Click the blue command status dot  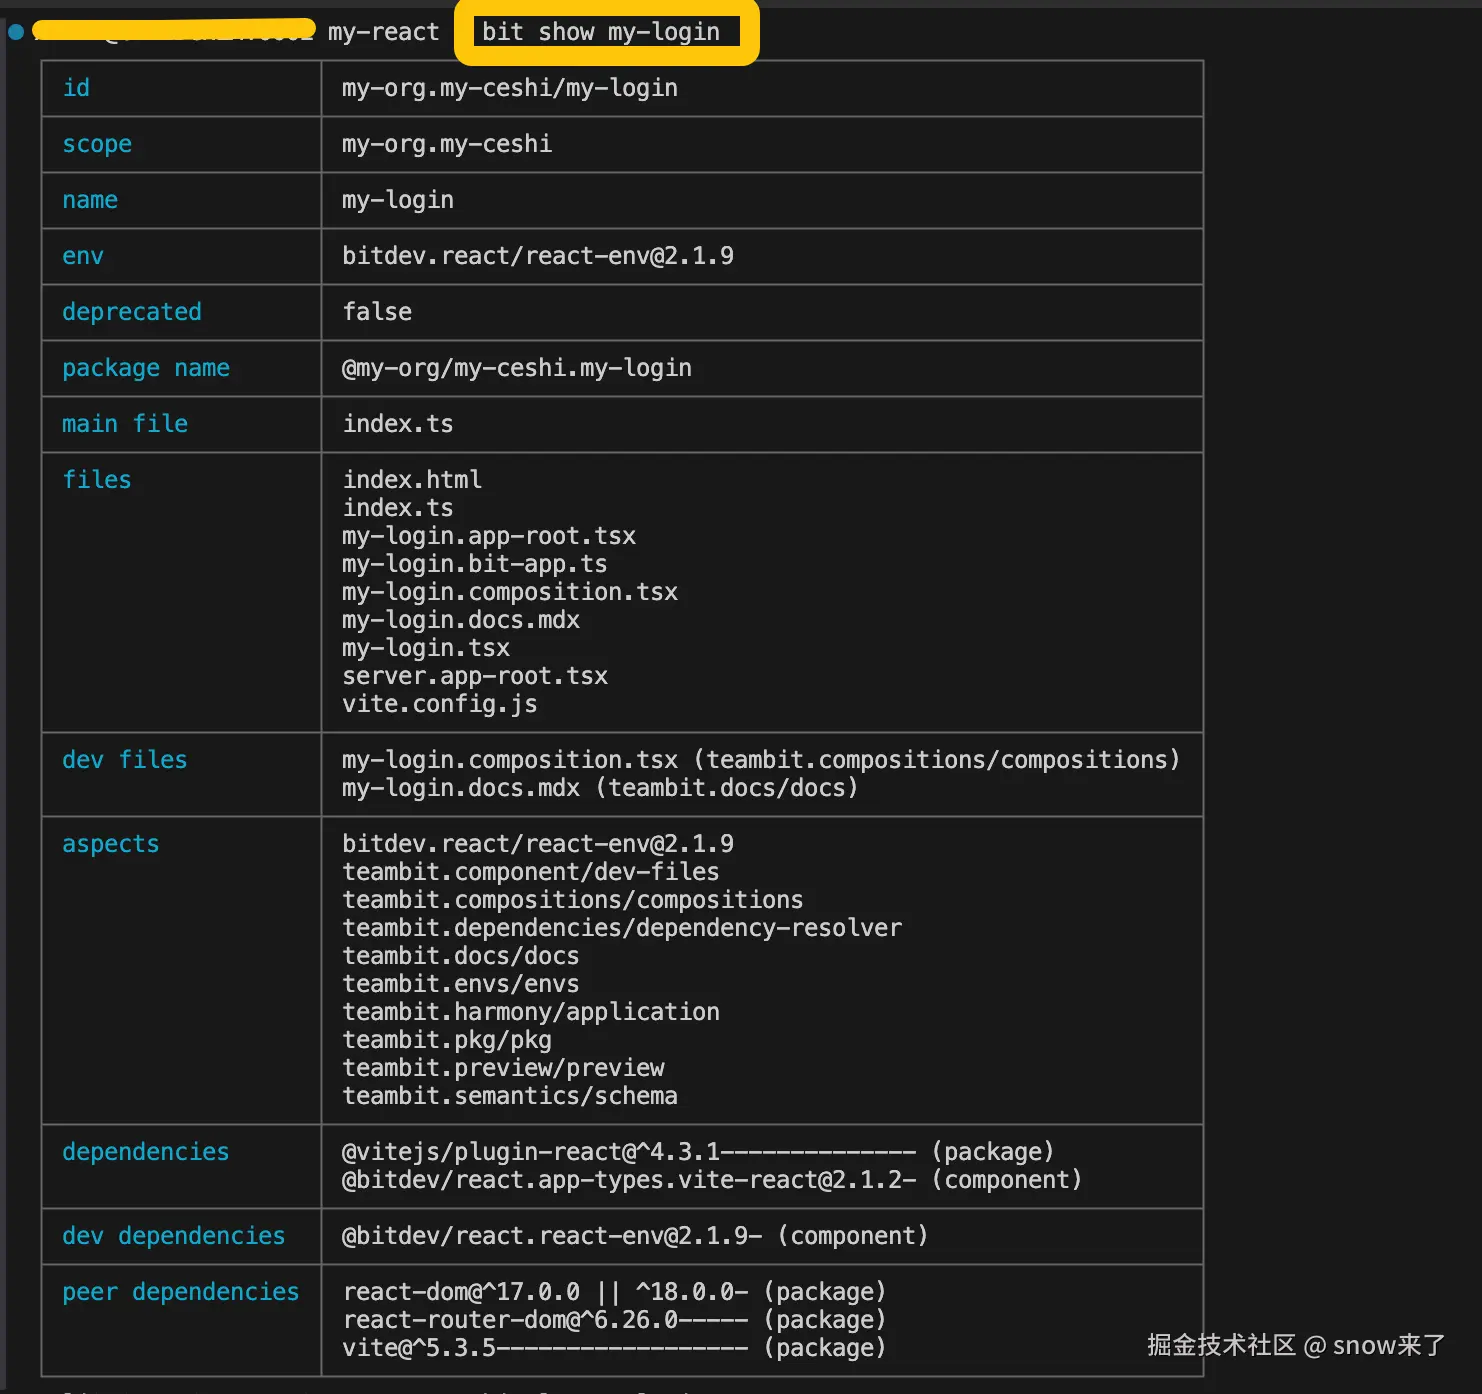coord(16,32)
